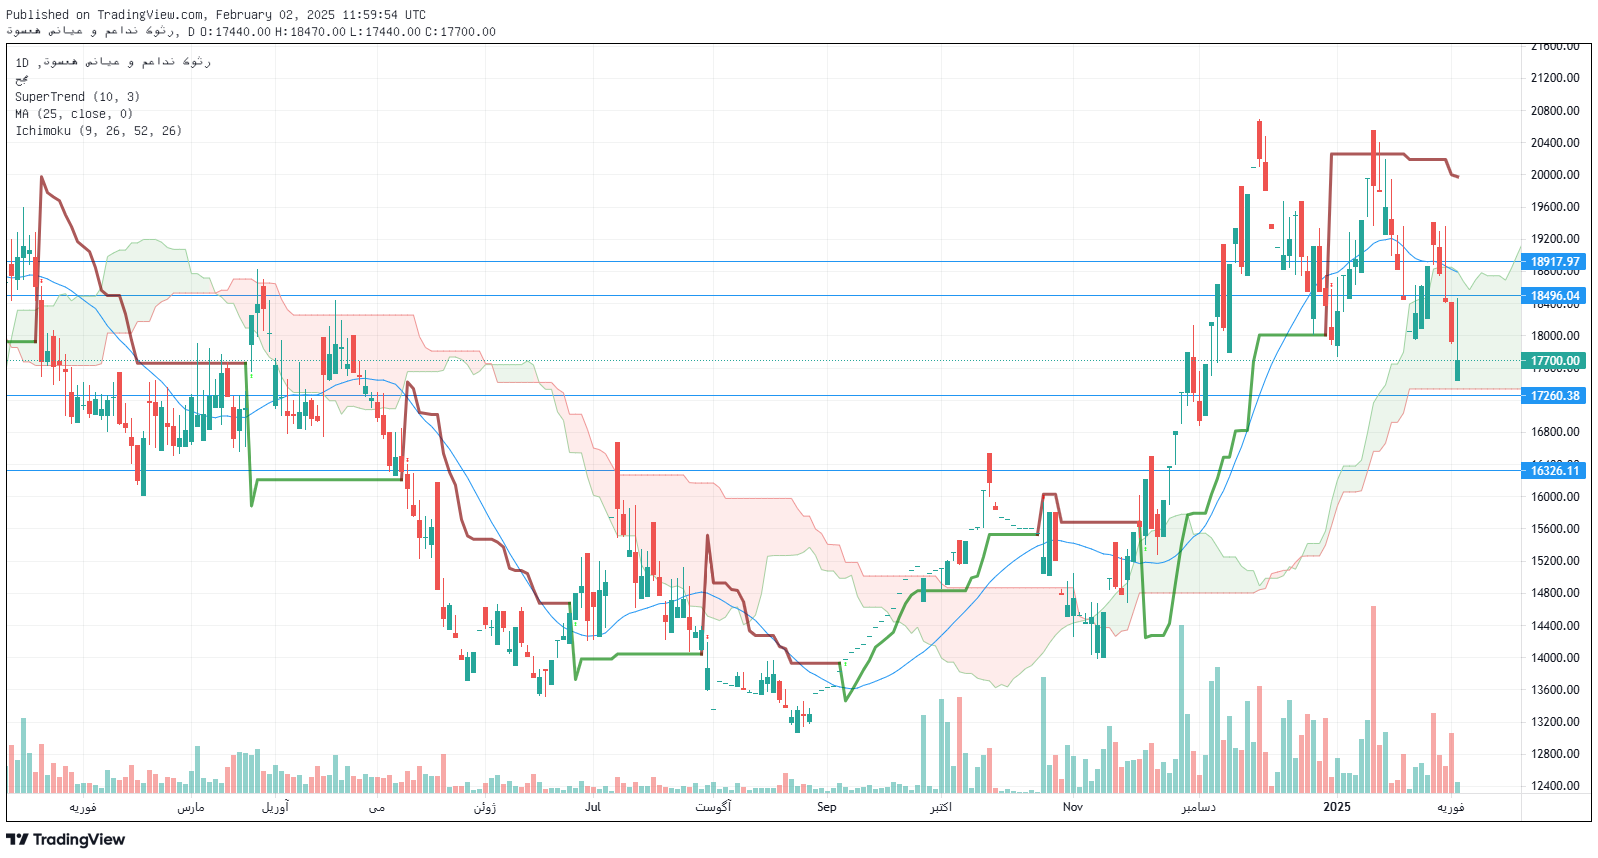The image size is (1598, 858).
Task: Click the 16326.11 price label
Action: tap(1555, 471)
